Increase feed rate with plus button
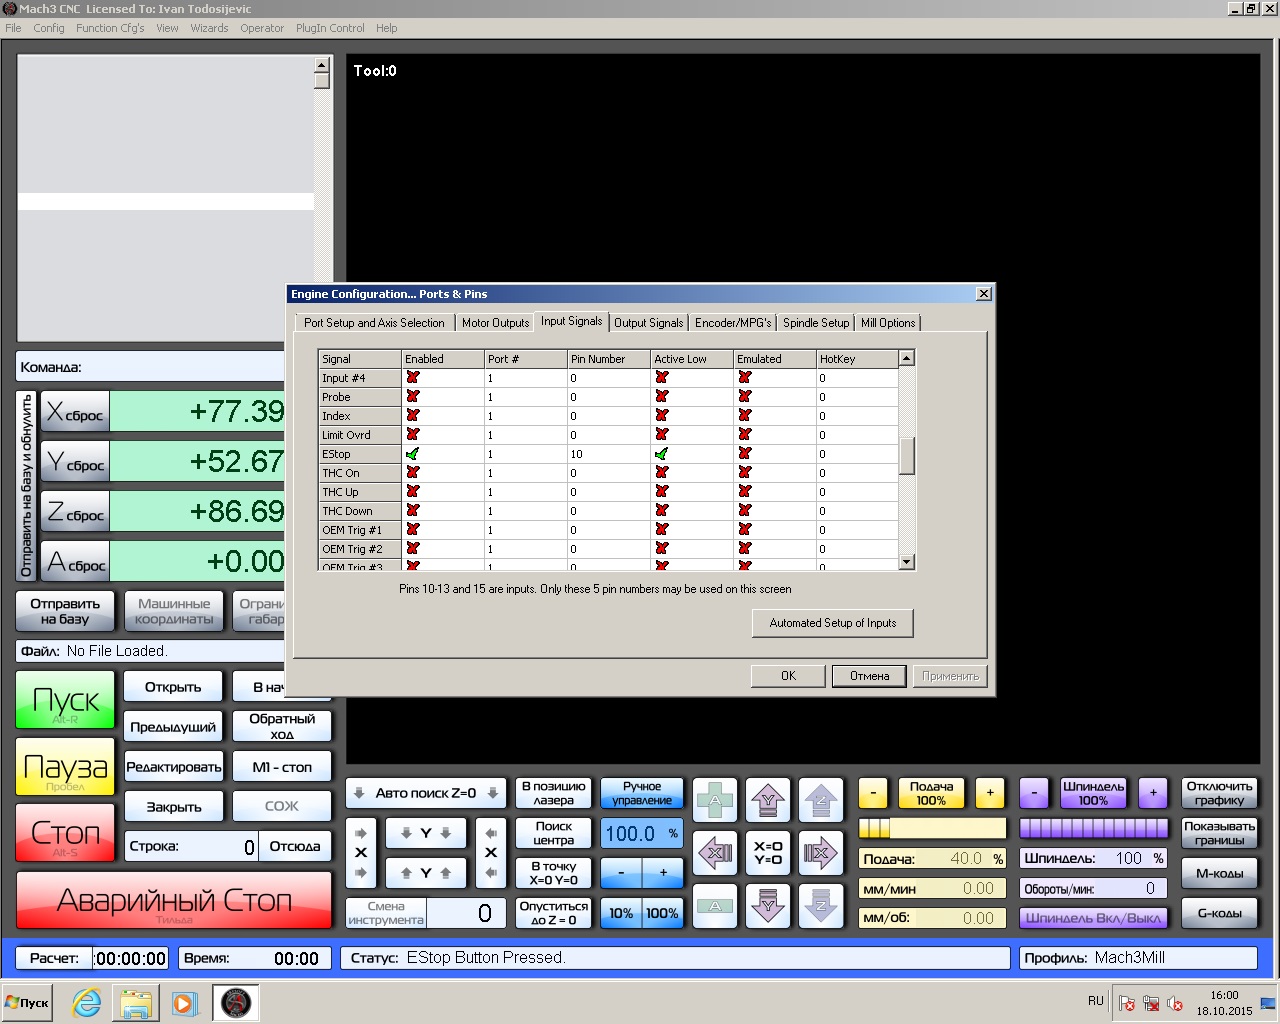The height and width of the screenshot is (1024, 1280). tap(990, 793)
